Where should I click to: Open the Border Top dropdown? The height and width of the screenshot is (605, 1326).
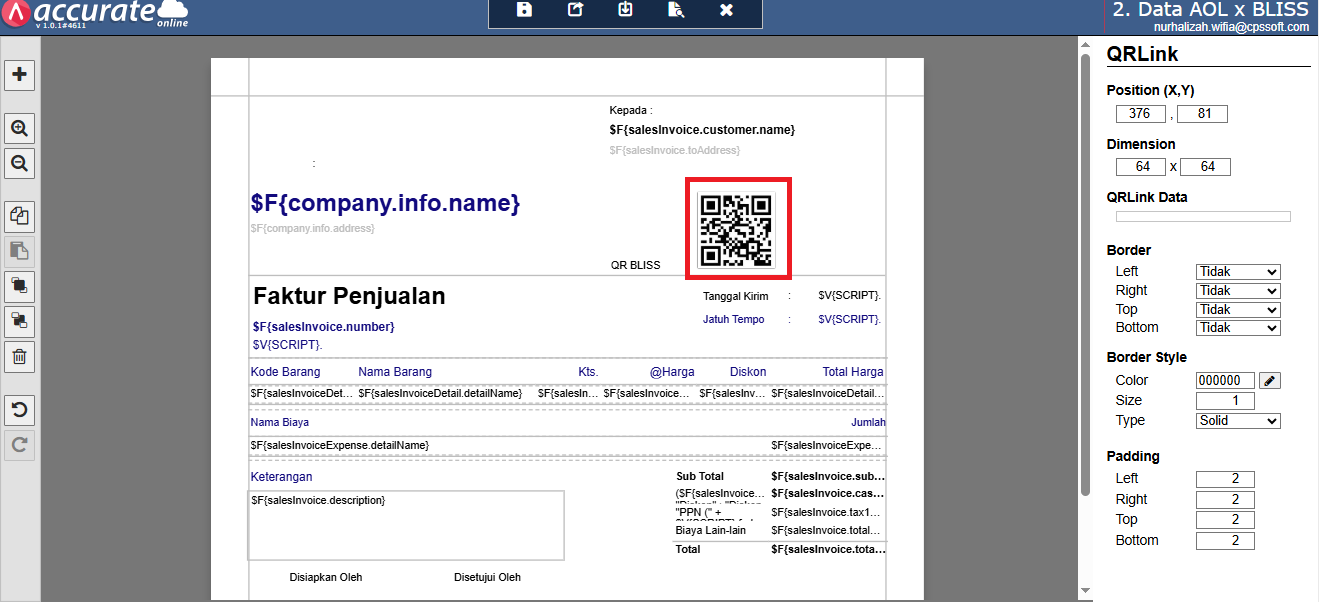pyautogui.click(x=1238, y=309)
